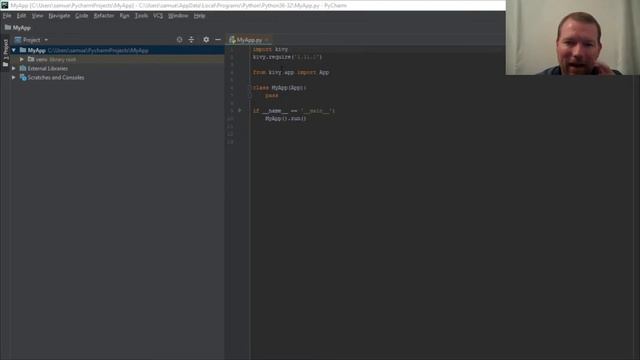
Task: Click the PyCharm icon in title bar
Action: coord(4,5)
